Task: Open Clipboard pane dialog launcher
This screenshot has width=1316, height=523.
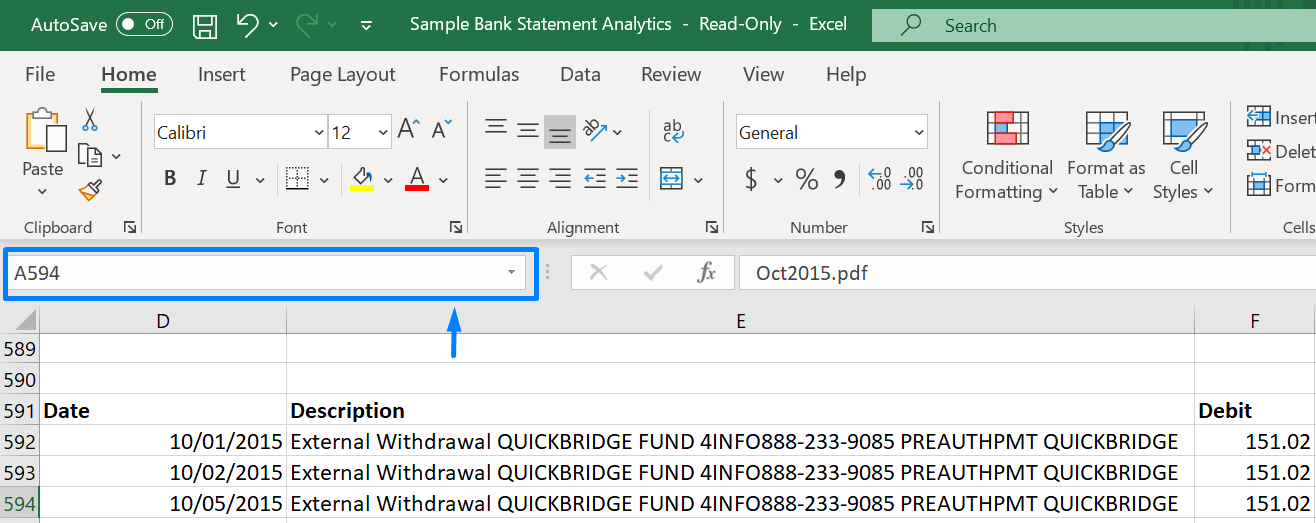Action: (130, 227)
